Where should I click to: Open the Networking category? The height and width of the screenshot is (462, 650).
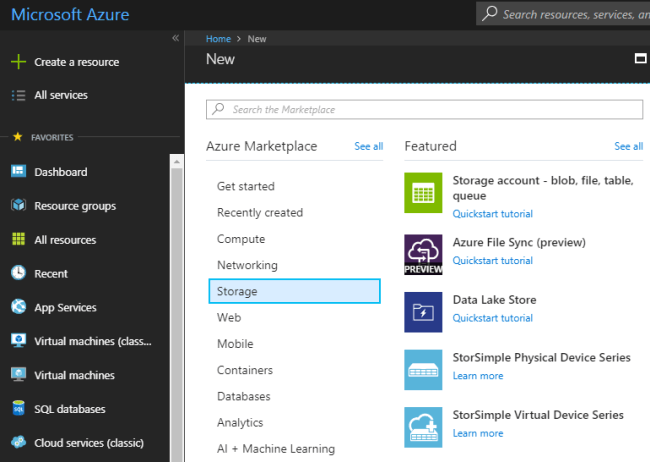[x=247, y=265]
